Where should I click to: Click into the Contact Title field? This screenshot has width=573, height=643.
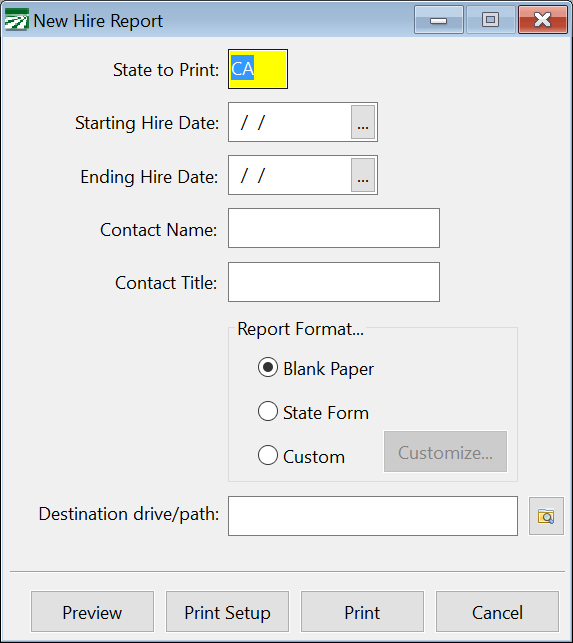pos(334,282)
